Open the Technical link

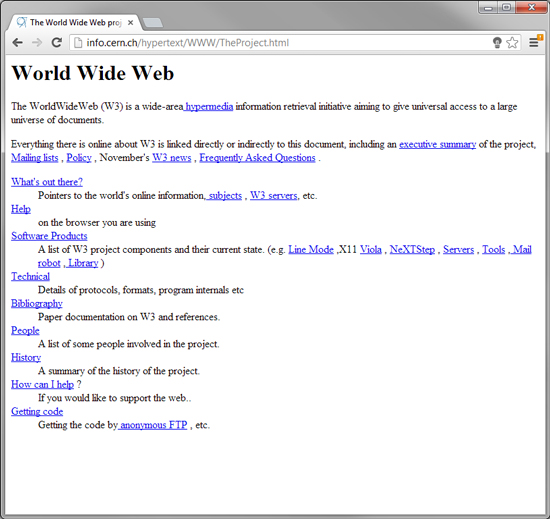click(31, 277)
